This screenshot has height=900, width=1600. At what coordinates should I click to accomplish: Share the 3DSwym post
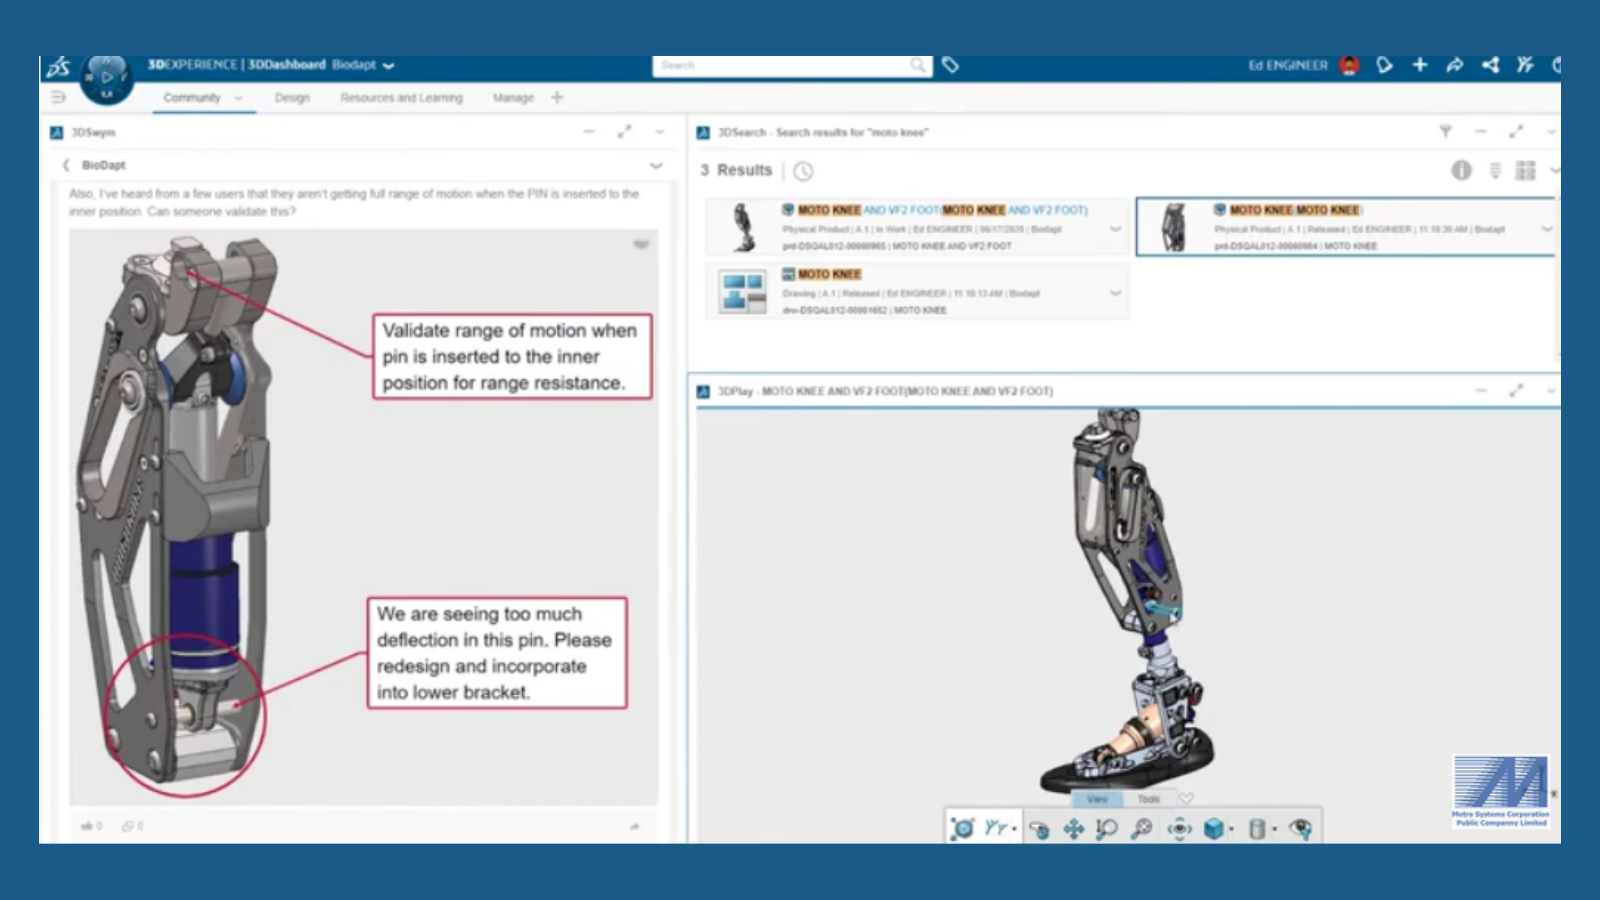pos(634,826)
